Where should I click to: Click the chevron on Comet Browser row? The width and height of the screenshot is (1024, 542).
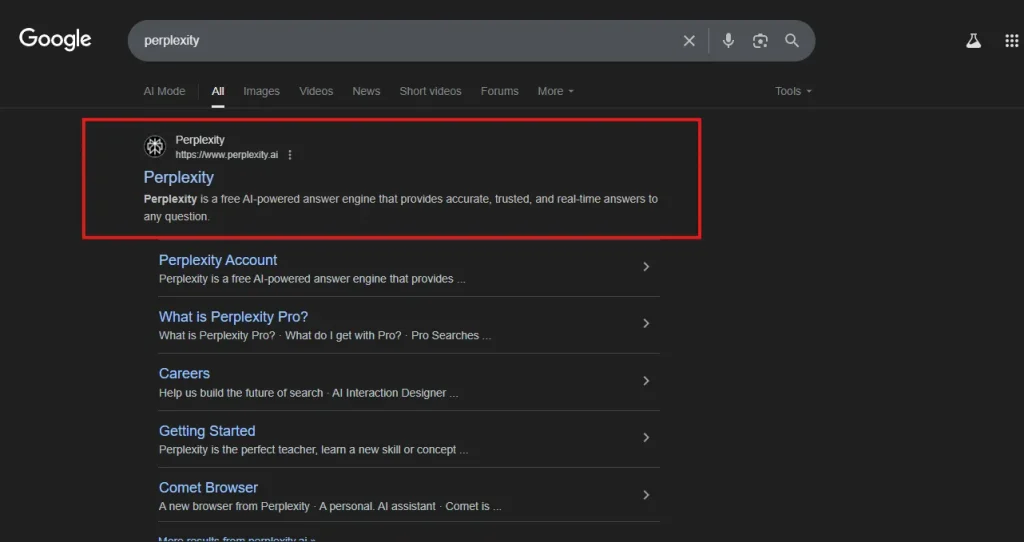coord(646,495)
